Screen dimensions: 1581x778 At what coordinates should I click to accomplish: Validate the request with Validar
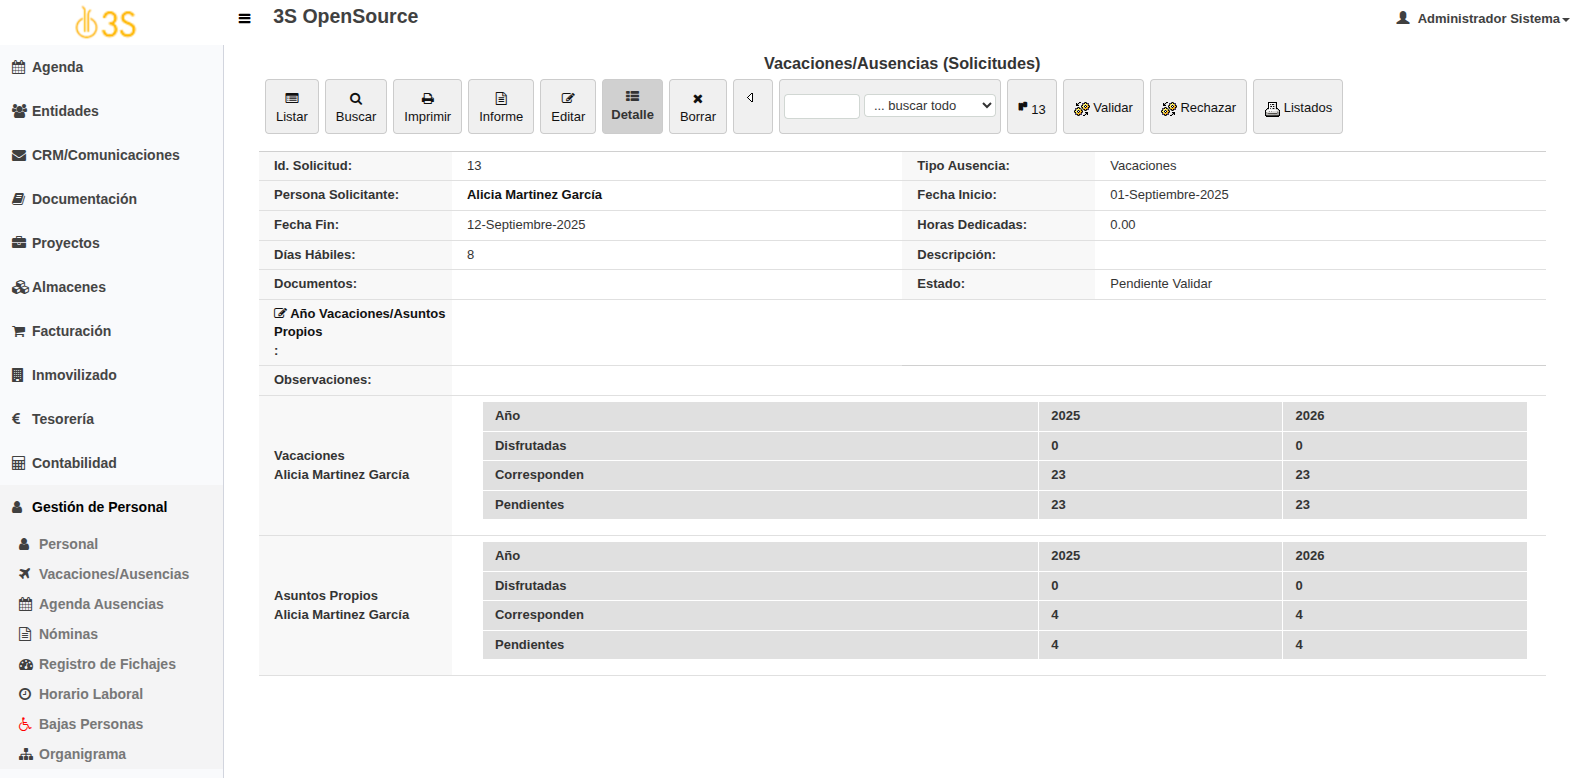1103,108
